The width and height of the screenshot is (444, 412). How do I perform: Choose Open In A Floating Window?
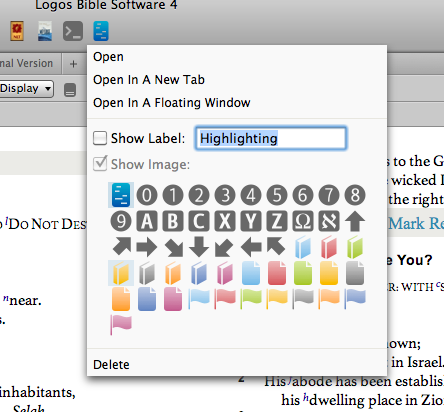pos(172,103)
